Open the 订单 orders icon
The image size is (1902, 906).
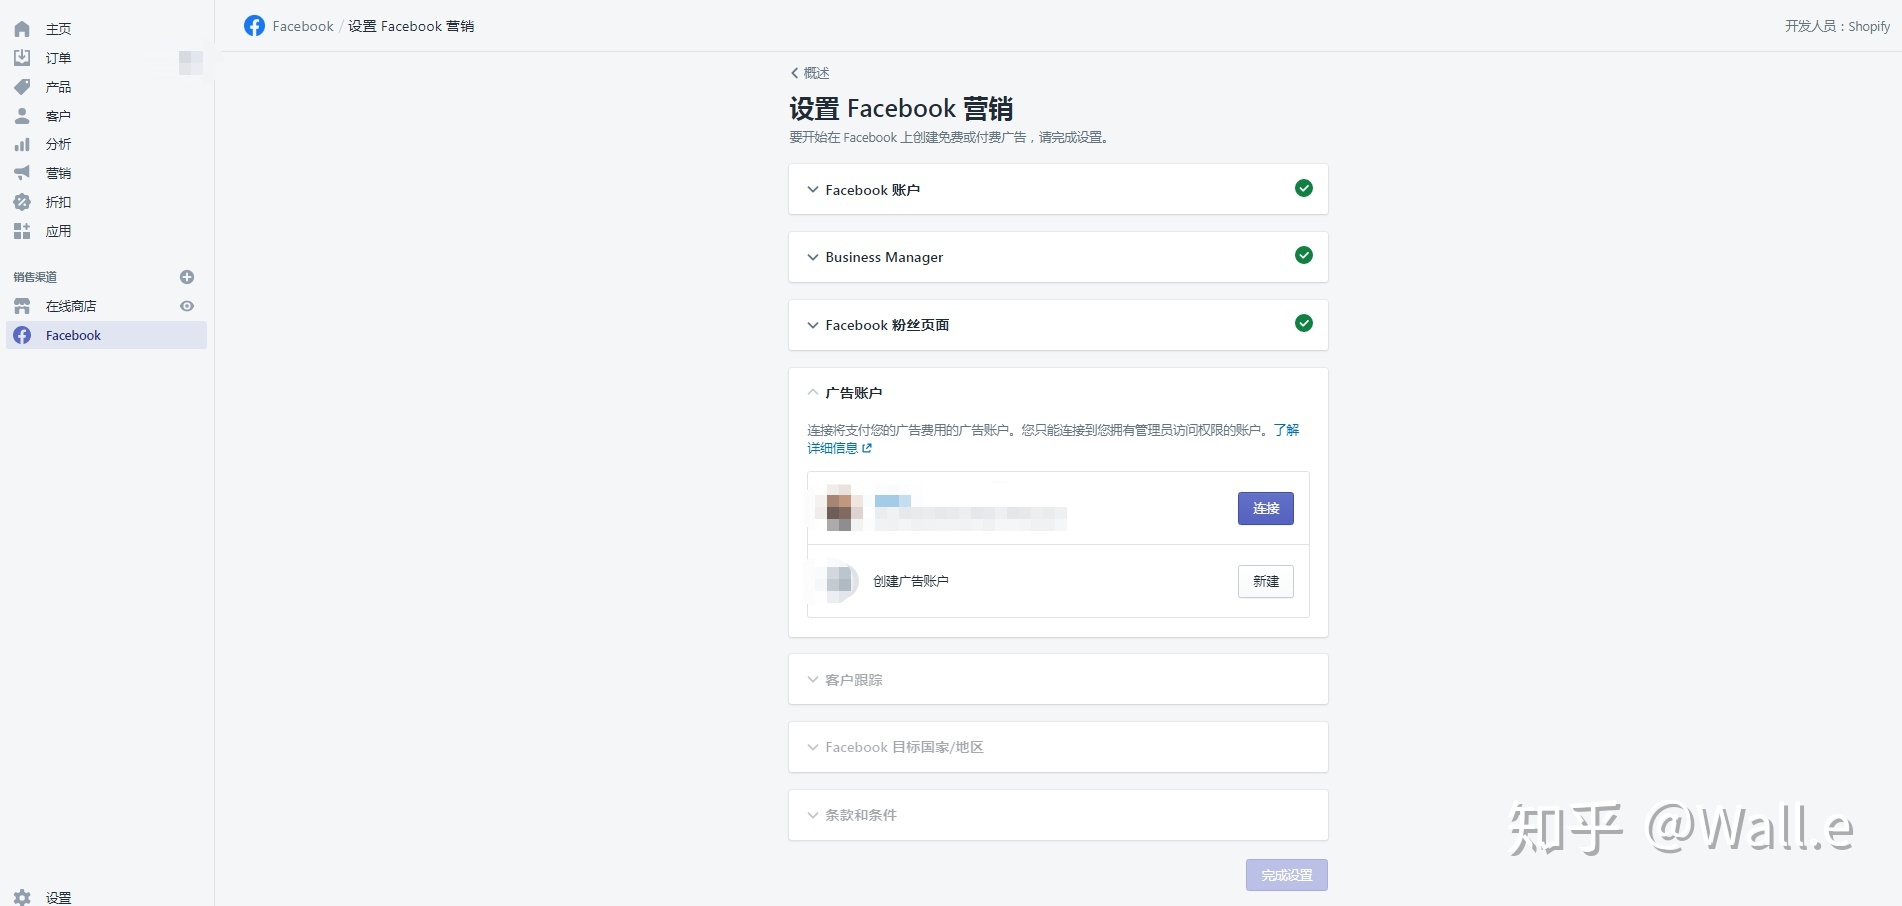tap(22, 58)
